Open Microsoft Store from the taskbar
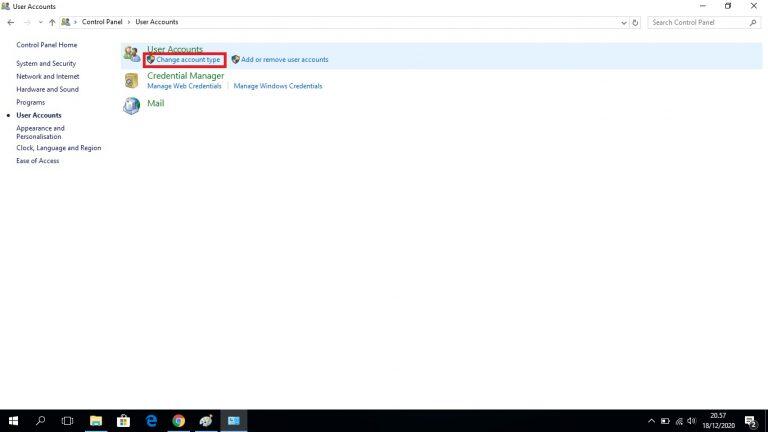 click(124, 421)
